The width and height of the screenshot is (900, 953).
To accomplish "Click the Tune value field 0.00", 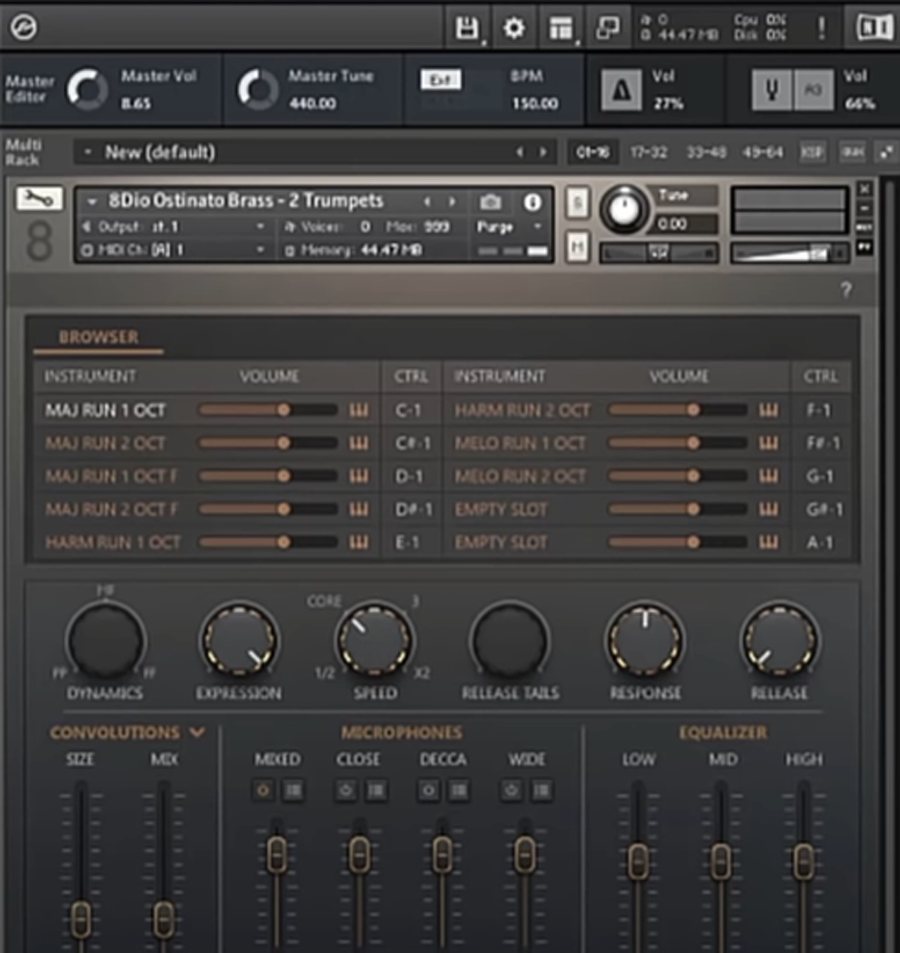I will [x=686, y=224].
